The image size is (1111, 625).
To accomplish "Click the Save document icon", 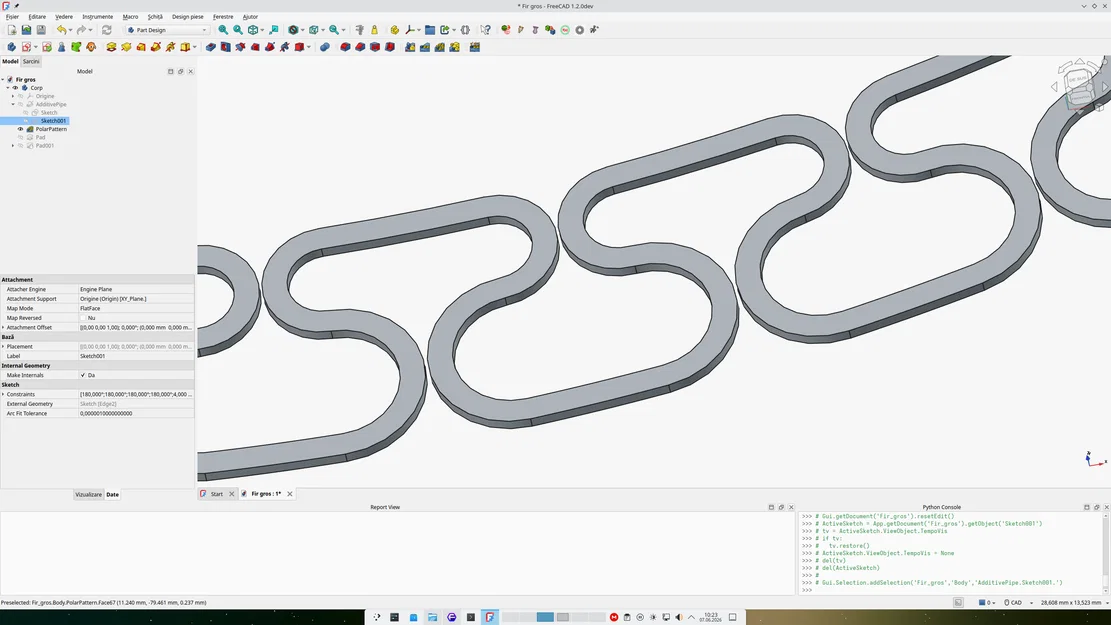I will (x=41, y=30).
